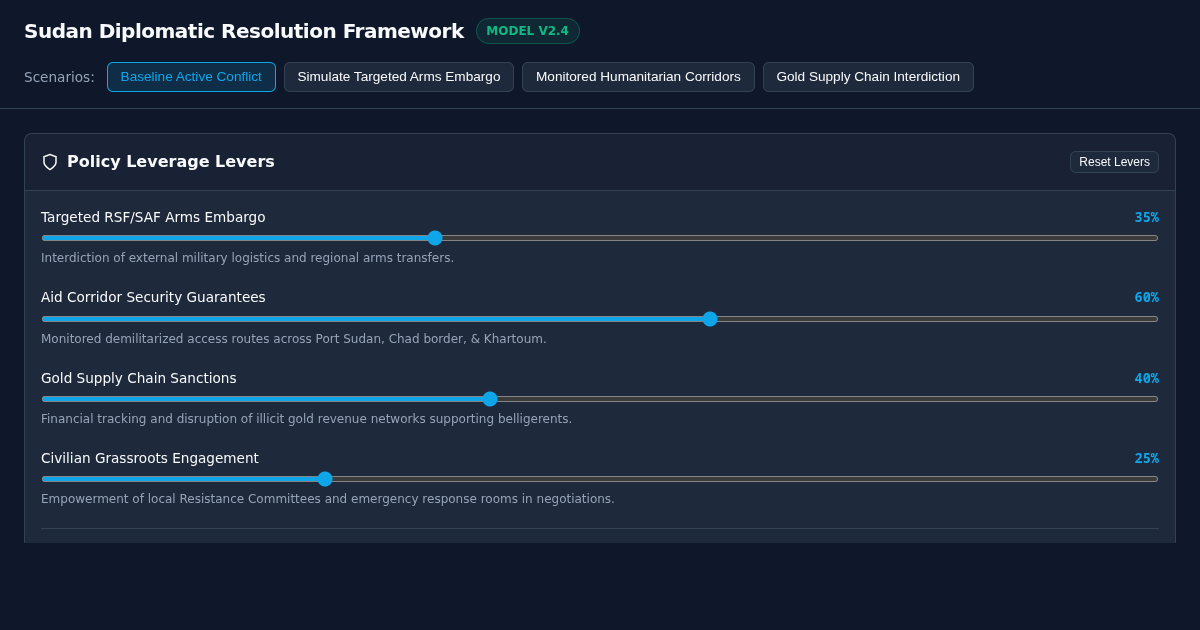Click the 40% gold sanctions value
This screenshot has width=1200, height=630.
[1146, 378]
